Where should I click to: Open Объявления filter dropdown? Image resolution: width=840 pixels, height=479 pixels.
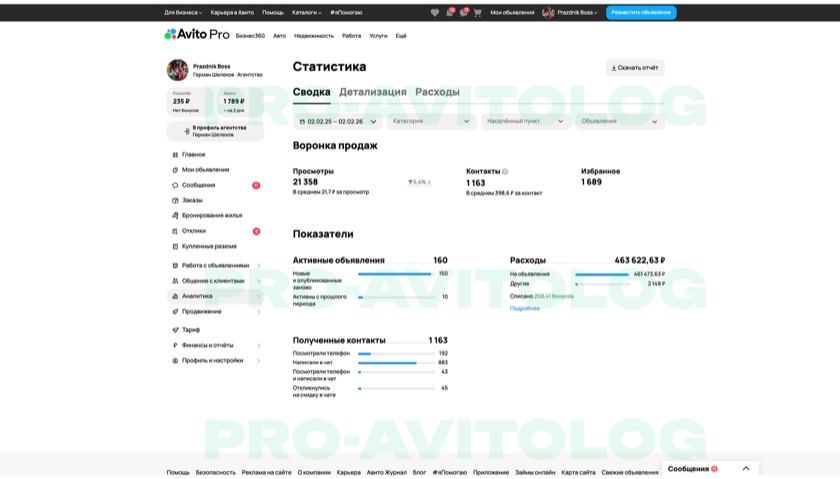(620, 122)
